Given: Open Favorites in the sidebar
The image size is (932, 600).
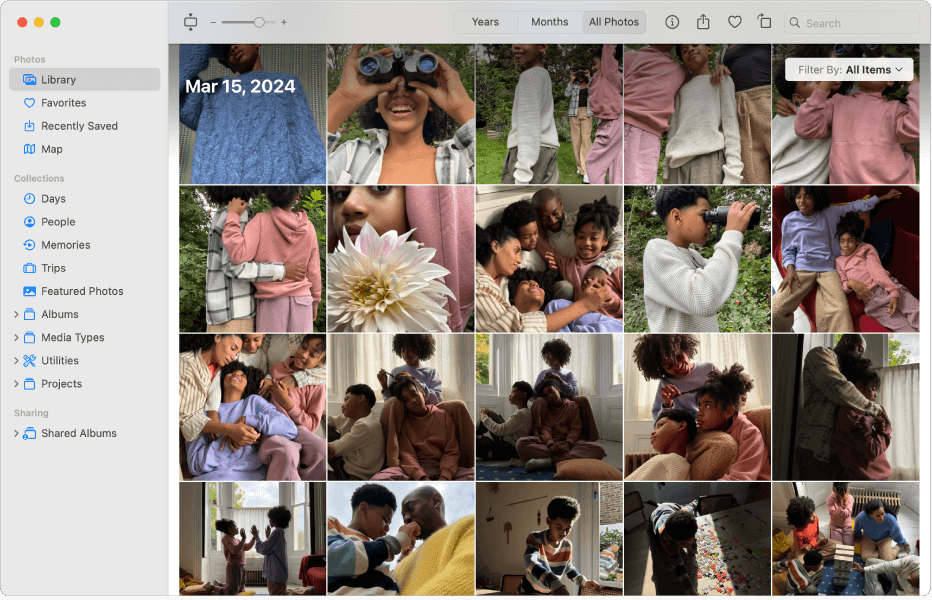Looking at the screenshot, I should pos(84,102).
